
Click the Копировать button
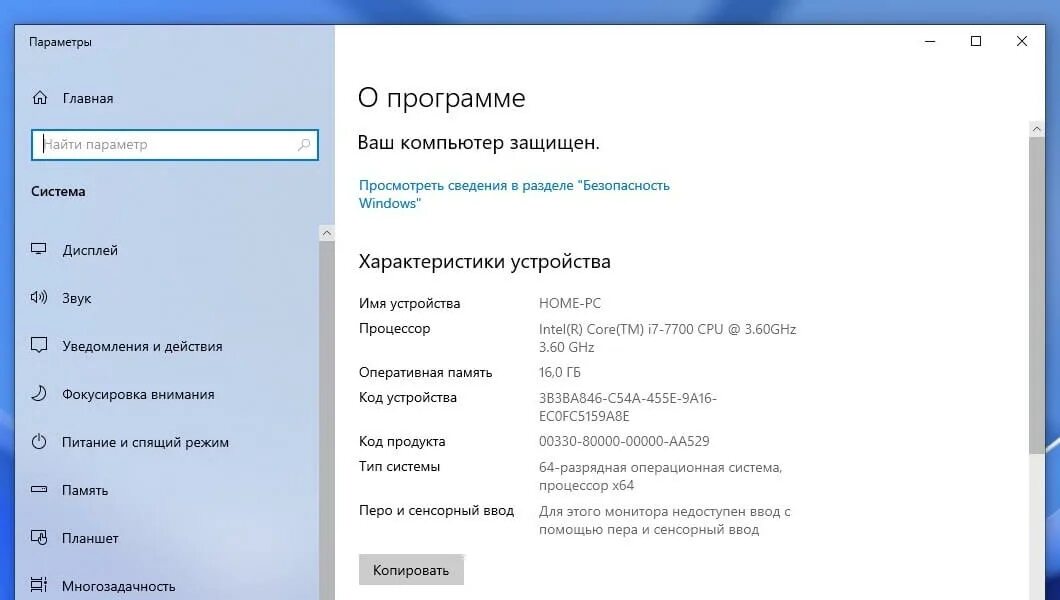(x=411, y=570)
